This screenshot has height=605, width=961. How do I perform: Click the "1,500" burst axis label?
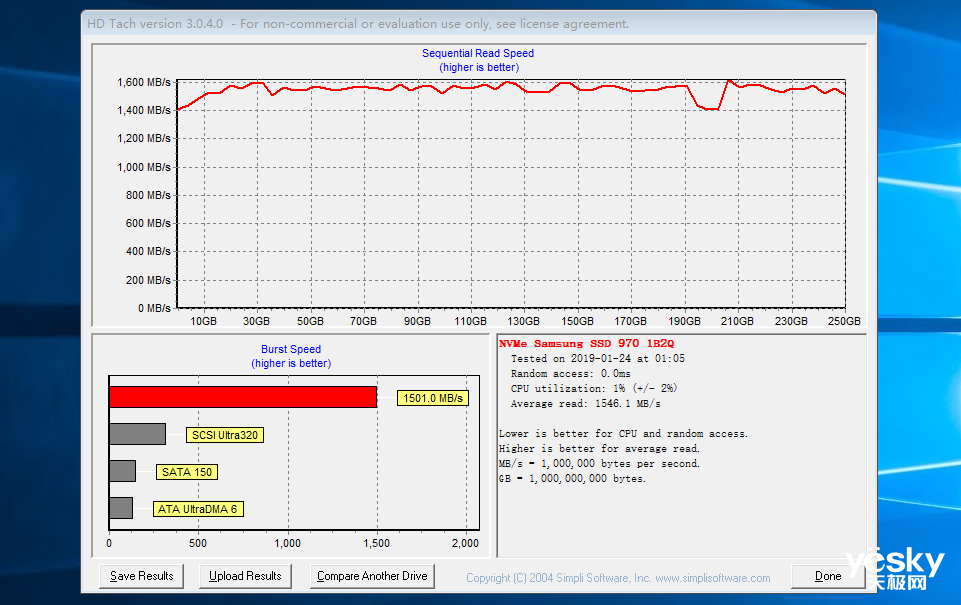[x=376, y=543]
